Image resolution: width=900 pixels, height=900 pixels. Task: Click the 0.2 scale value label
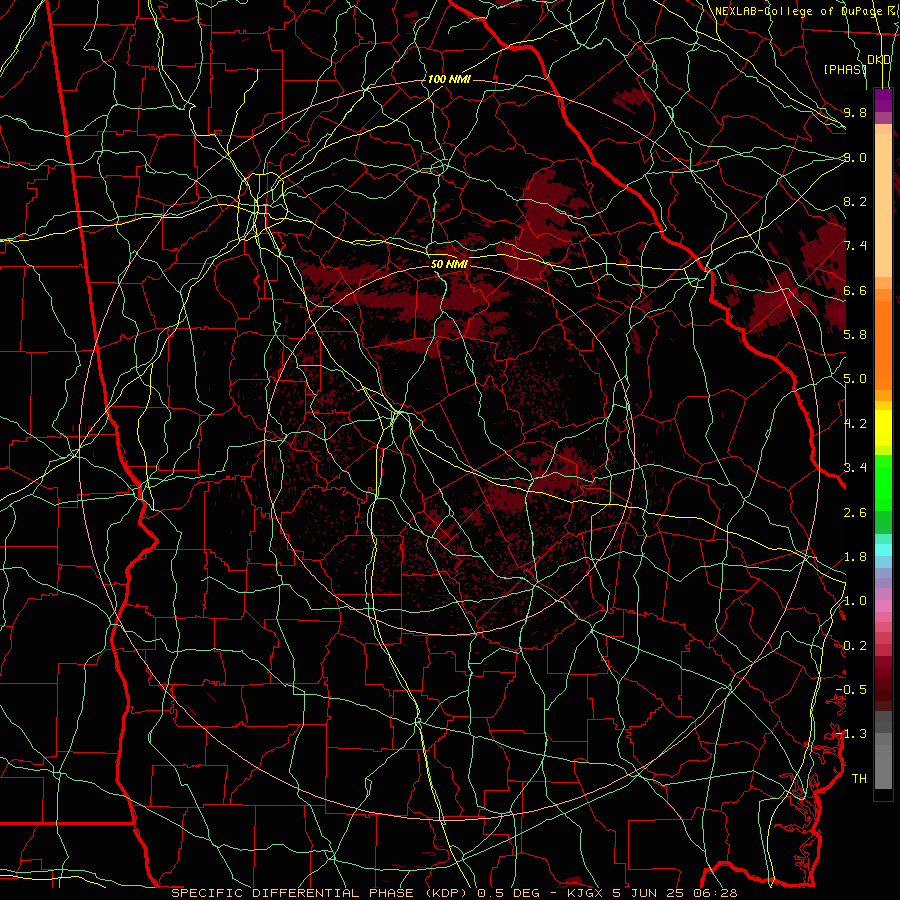855,646
